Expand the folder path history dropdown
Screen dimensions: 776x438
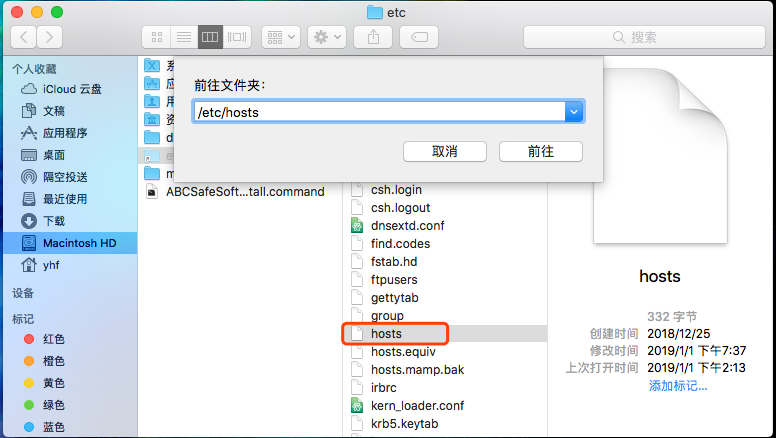click(x=574, y=112)
